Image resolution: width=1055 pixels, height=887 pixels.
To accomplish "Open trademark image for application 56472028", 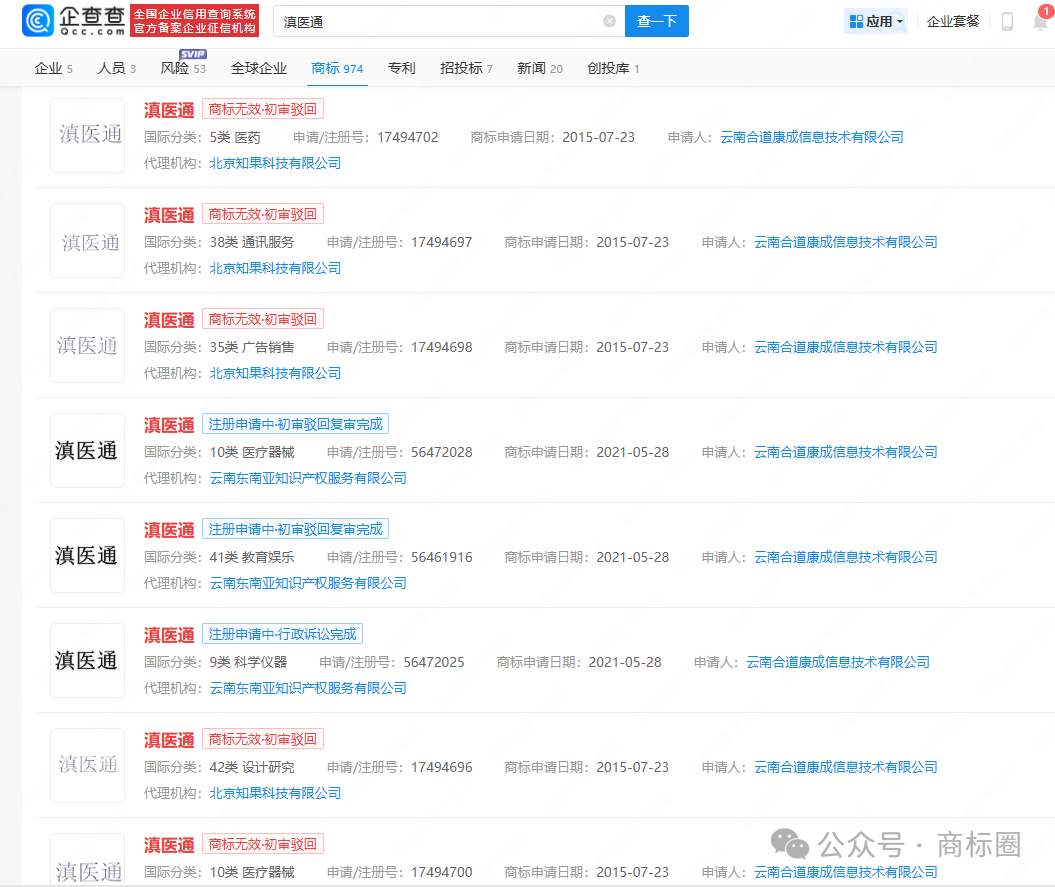I will pyautogui.click(x=87, y=450).
